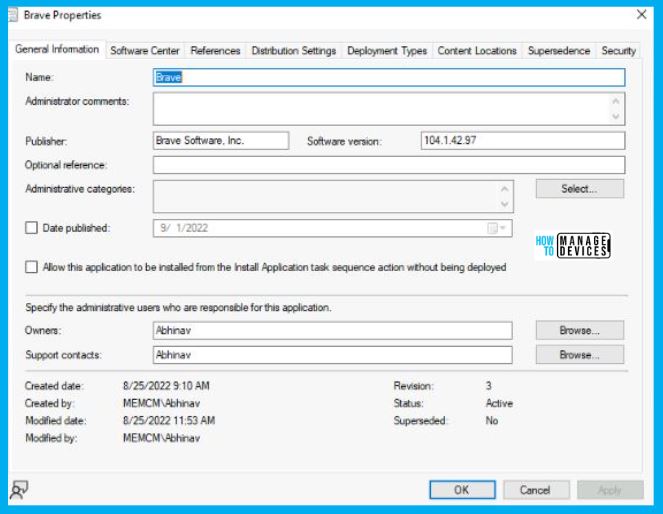663x514 pixels.
Task: Click the Brave Properties document icon in title bar
Action: [x=13, y=15]
